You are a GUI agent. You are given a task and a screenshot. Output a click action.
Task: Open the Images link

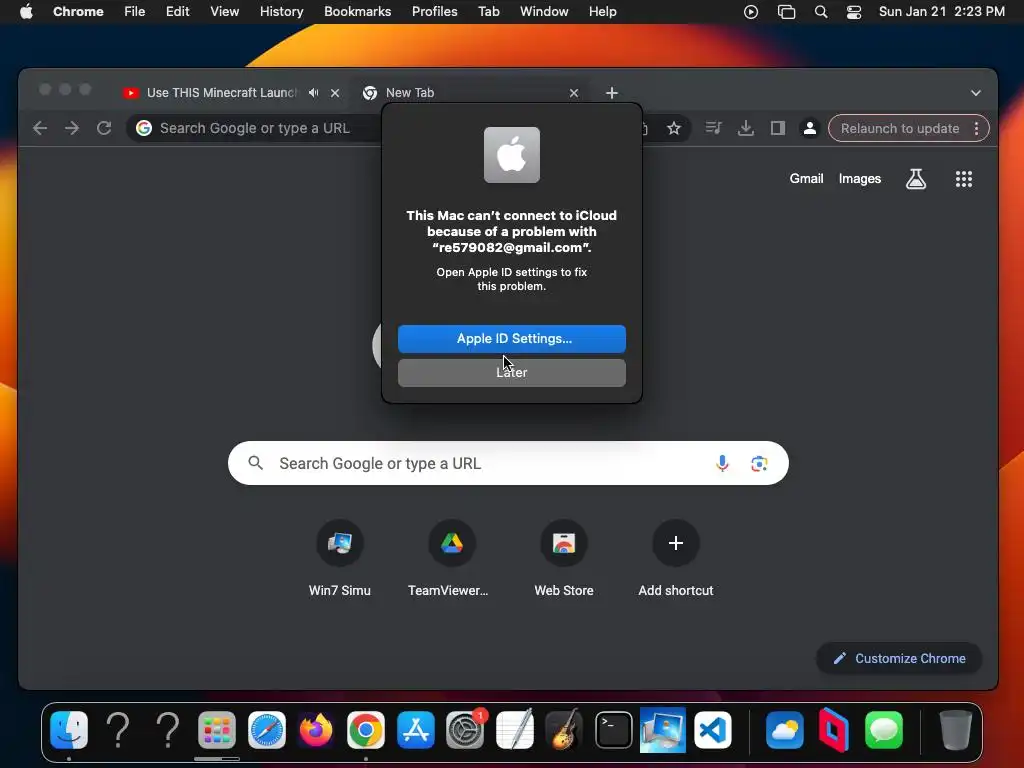[859, 178]
